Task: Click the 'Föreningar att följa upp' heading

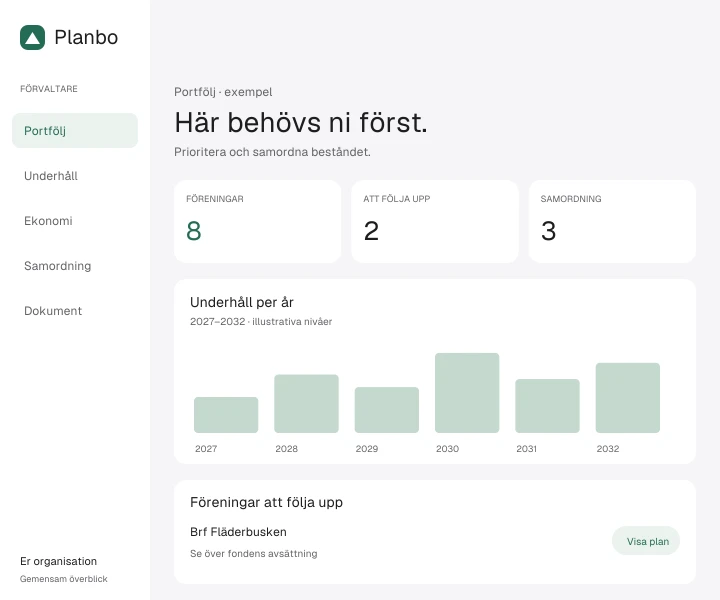Action: tap(266, 502)
